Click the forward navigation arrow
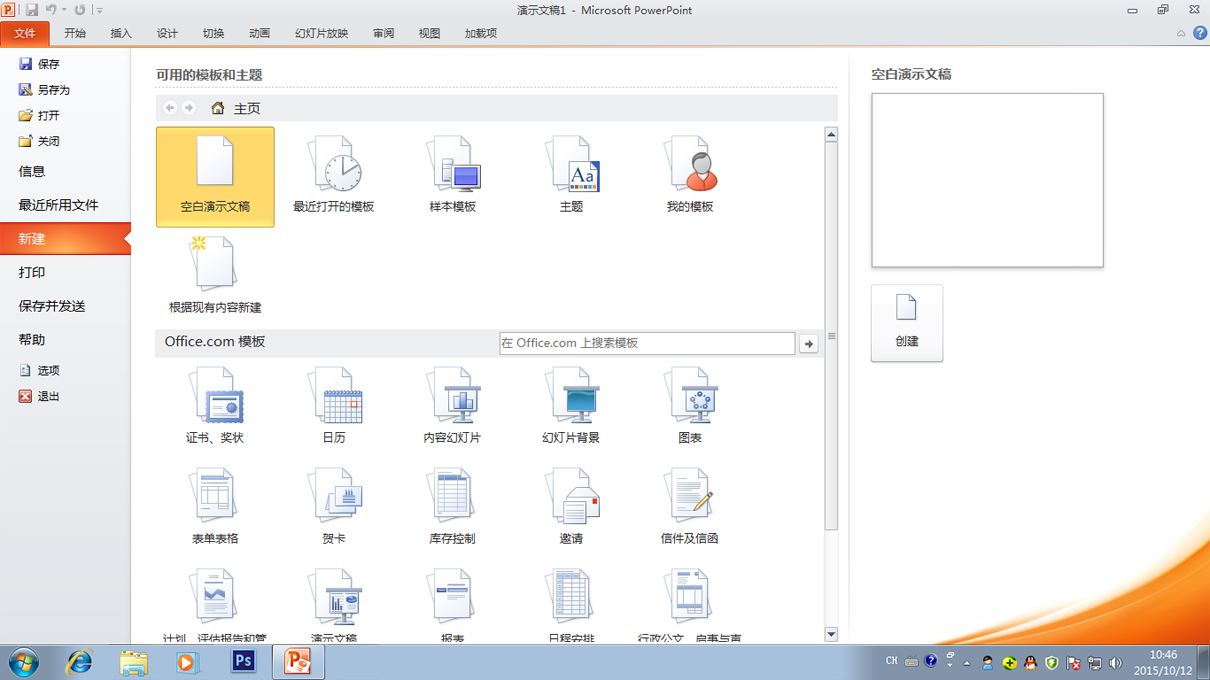Viewport: 1210px width, 680px height. pos(188,108)
